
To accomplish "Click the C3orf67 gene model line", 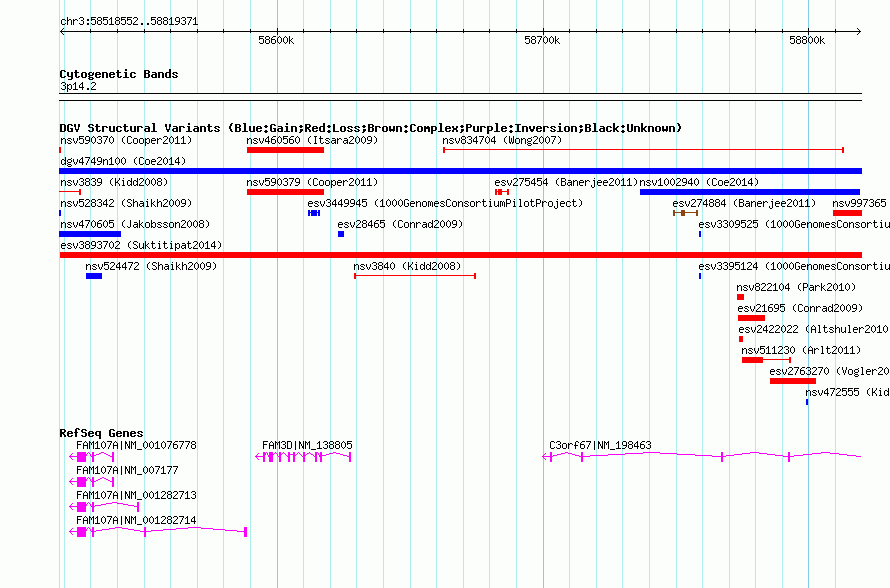I will (702, 456).
